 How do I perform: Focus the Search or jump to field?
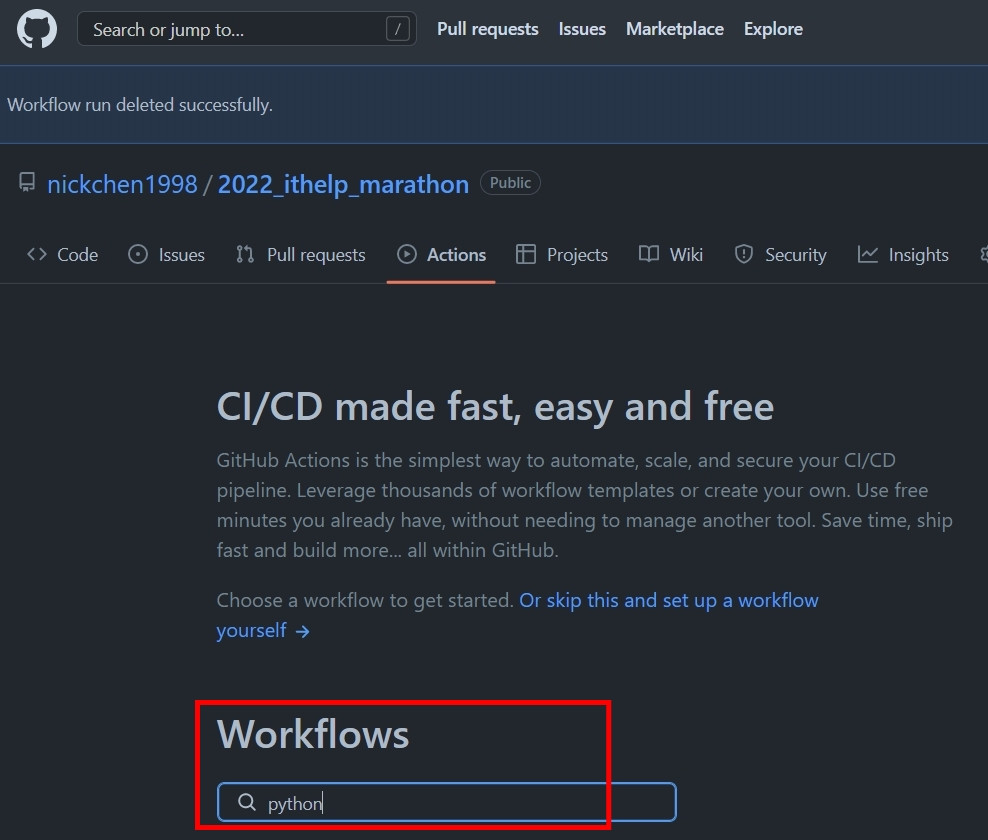coord(247,29)
